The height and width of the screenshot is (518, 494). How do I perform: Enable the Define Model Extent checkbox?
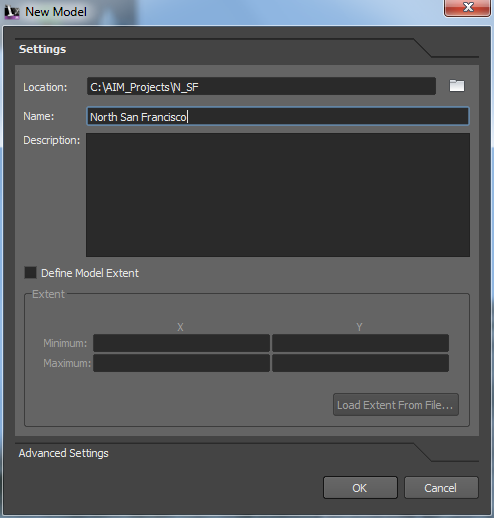point(30,273)
